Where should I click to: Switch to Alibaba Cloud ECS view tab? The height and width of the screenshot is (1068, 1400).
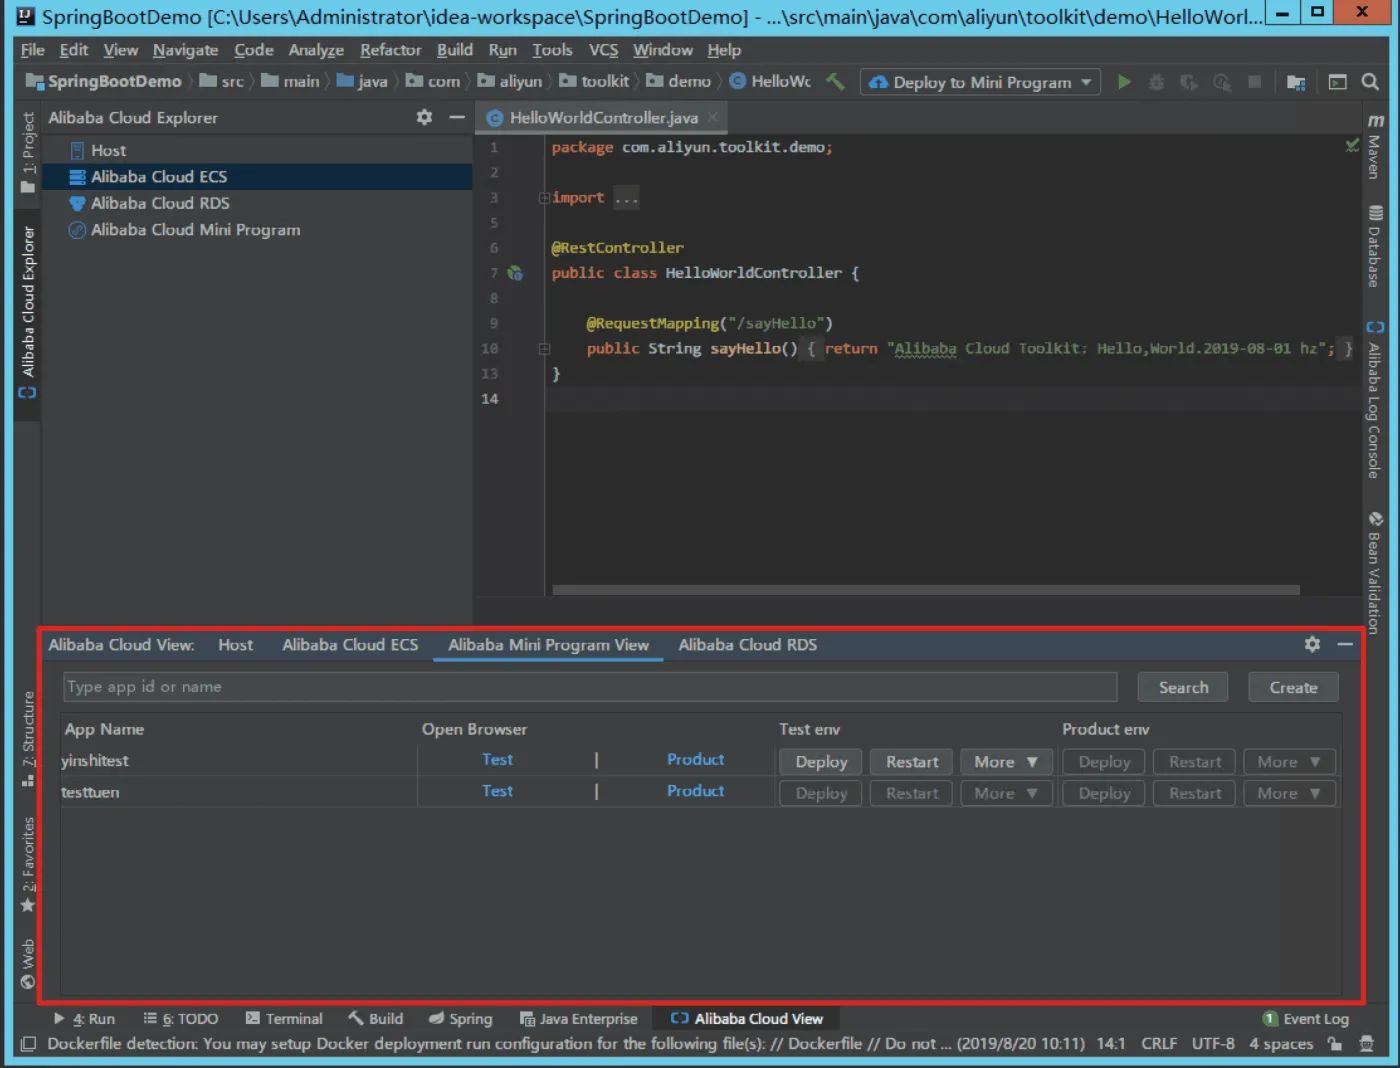[350, 645]
